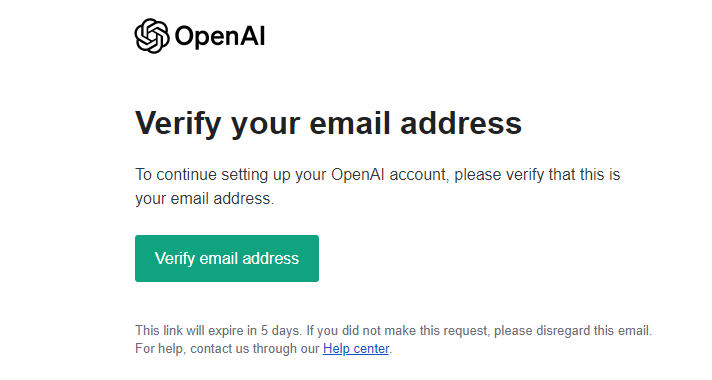Click the word "your" in the large heading
Screen dimensions: 712x380
(x=265, y=125)
